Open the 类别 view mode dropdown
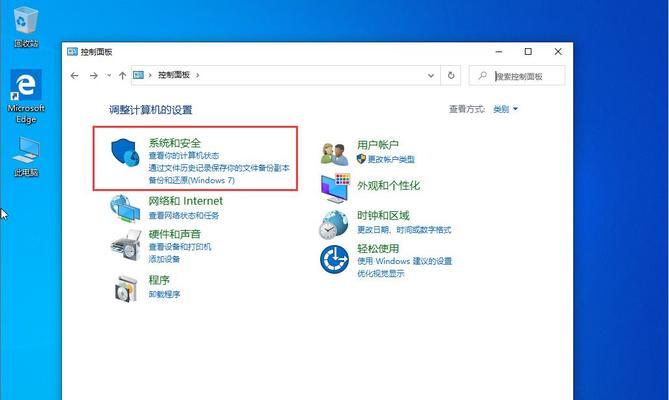Image resolution: width=669 pixels, height=400 pixels. pyautogui.click(x=506, y=109)
